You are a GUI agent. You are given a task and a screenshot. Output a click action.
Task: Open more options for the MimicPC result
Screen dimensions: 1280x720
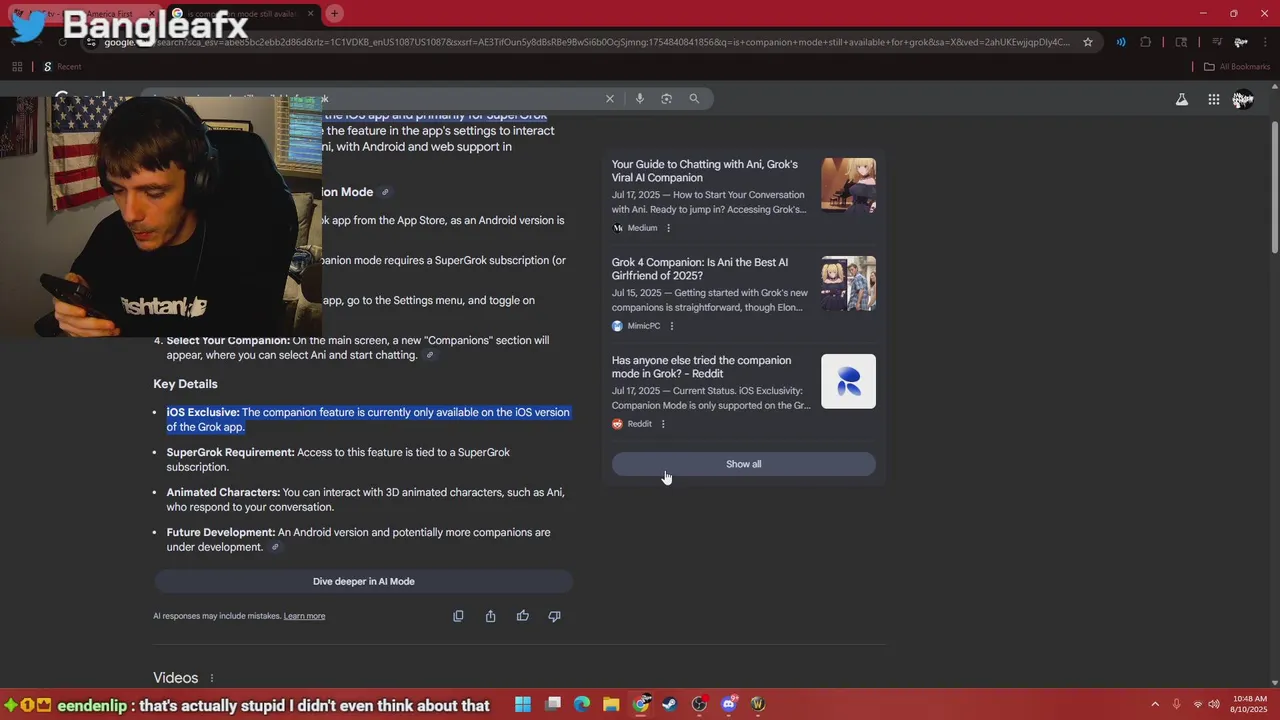672,326
